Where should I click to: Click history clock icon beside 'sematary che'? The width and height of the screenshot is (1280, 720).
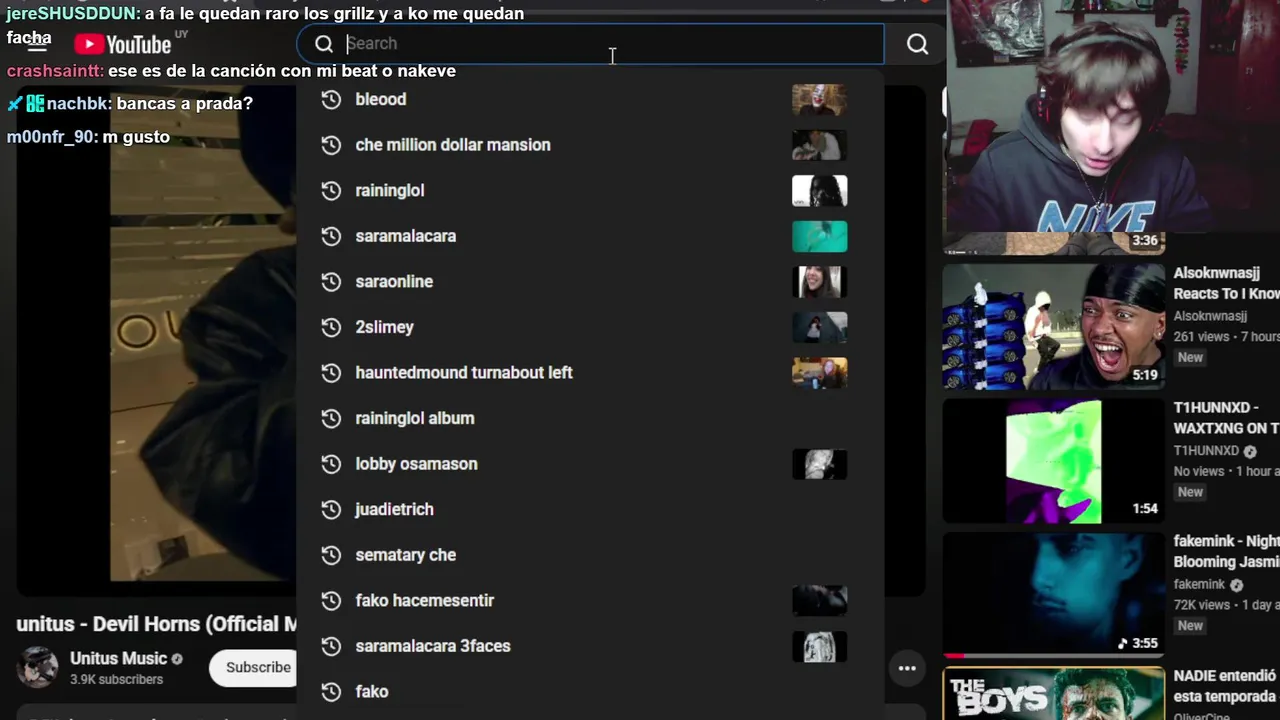coord(331,555)
